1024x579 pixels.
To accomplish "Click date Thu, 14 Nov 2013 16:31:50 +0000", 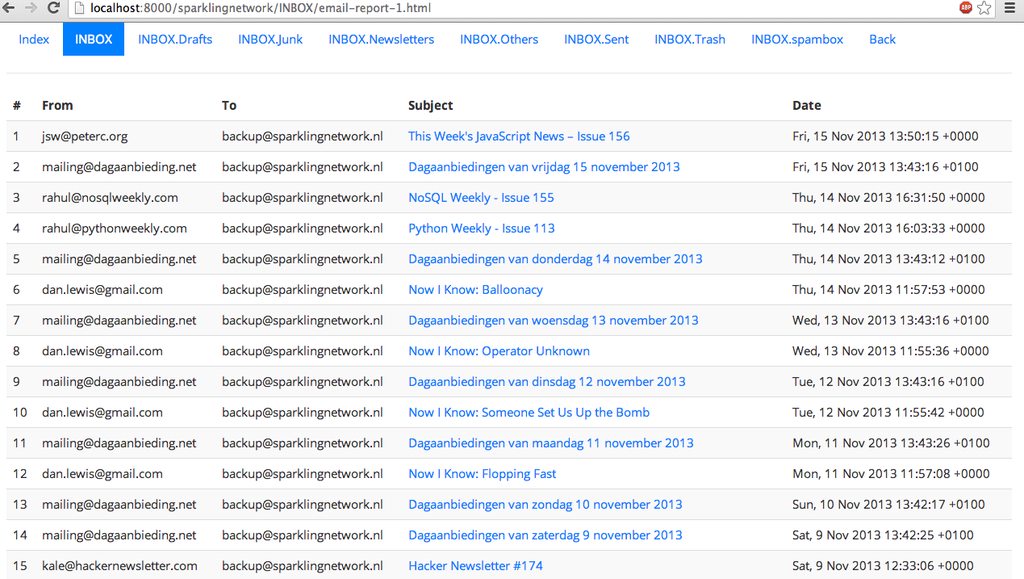I will (x=888, y=198).
